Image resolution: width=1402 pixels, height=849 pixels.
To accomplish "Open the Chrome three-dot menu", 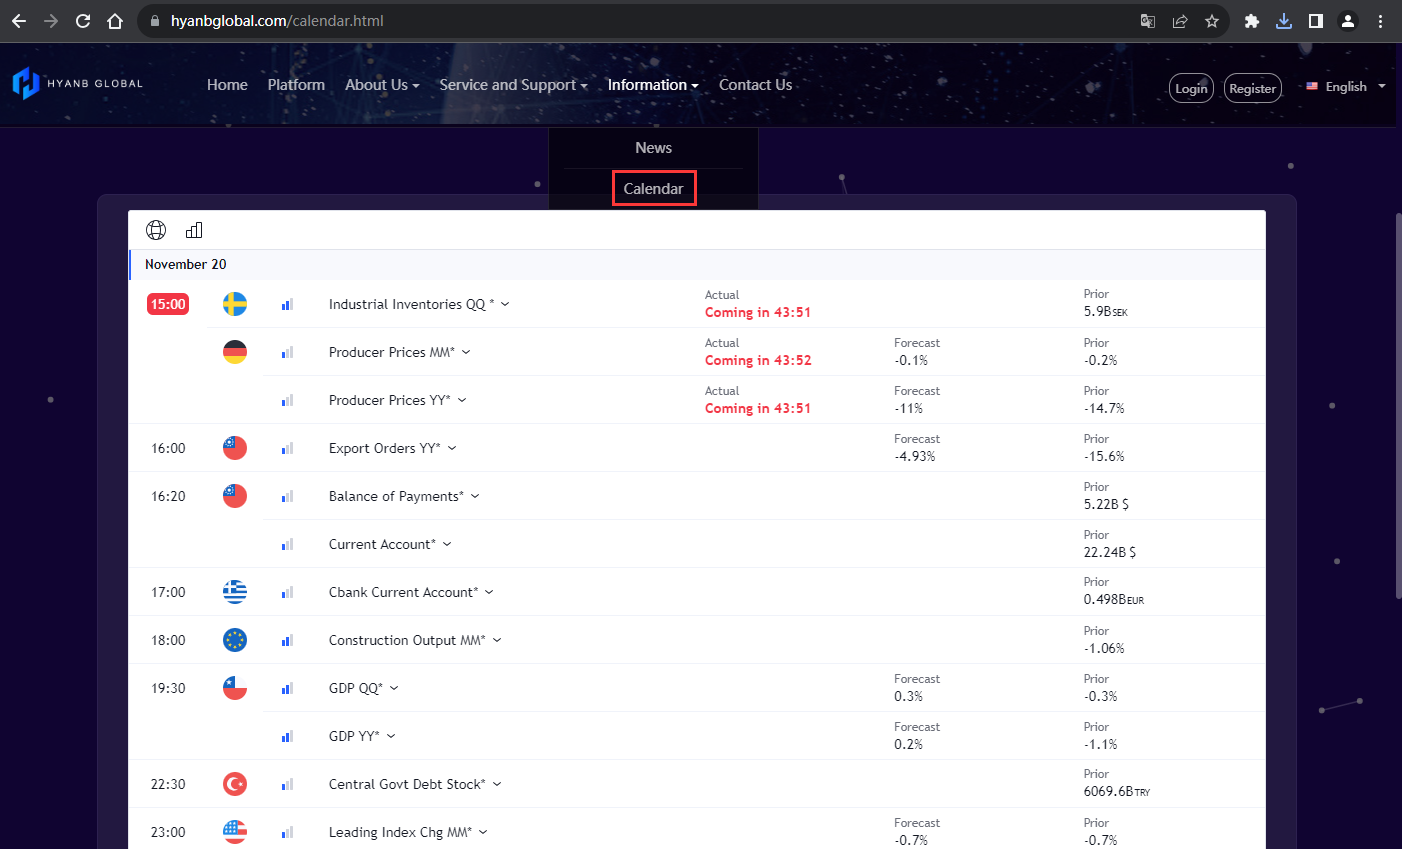I will point(1381,21).
